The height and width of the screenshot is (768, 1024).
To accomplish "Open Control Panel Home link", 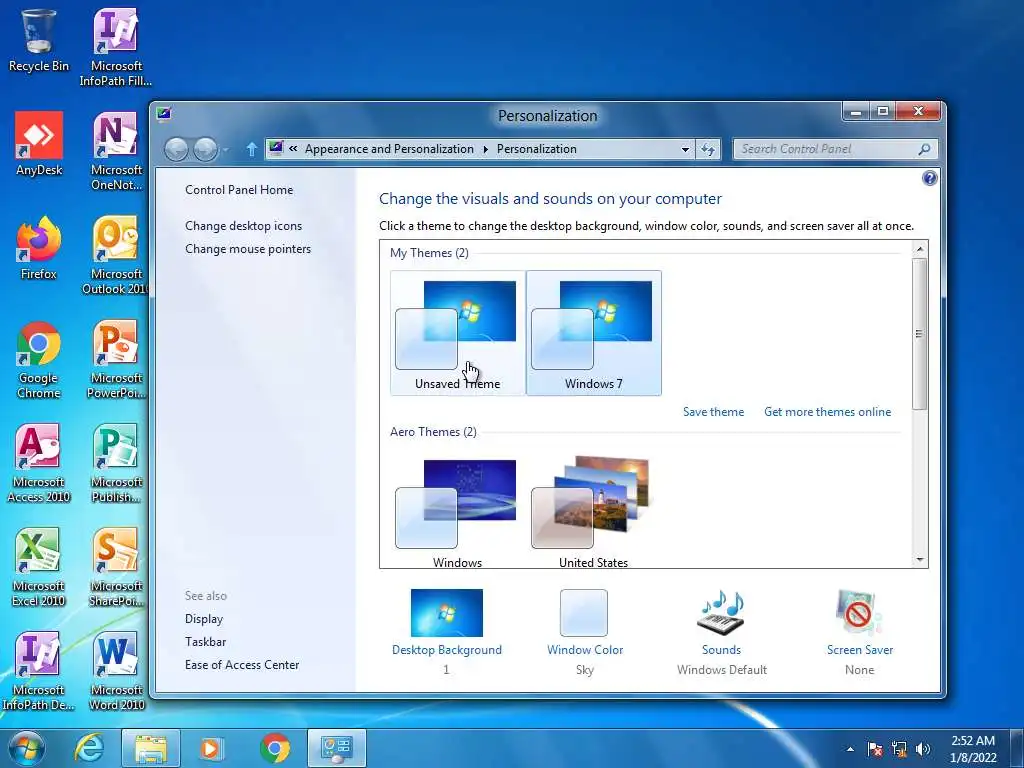I will tap(239, 190).
